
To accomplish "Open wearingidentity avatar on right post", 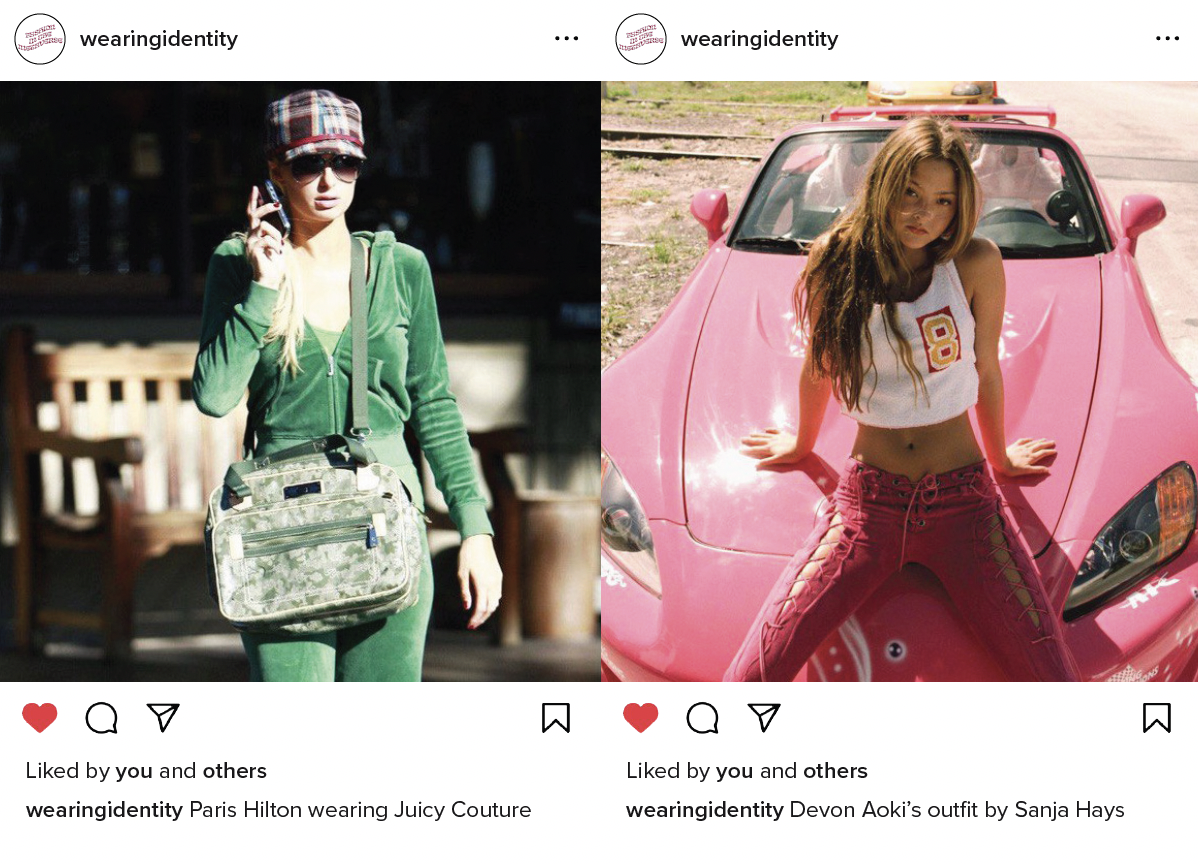I will 641,39.
